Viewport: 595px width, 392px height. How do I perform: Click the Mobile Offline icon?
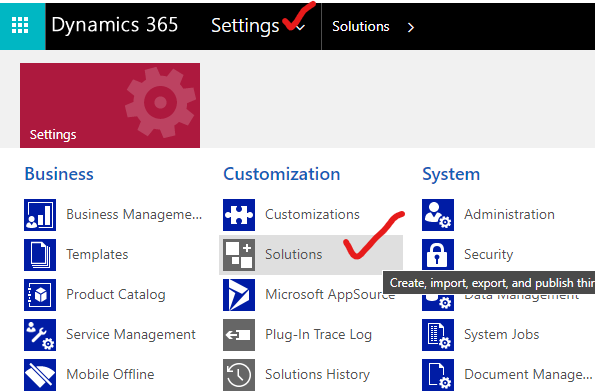point(40,375)
